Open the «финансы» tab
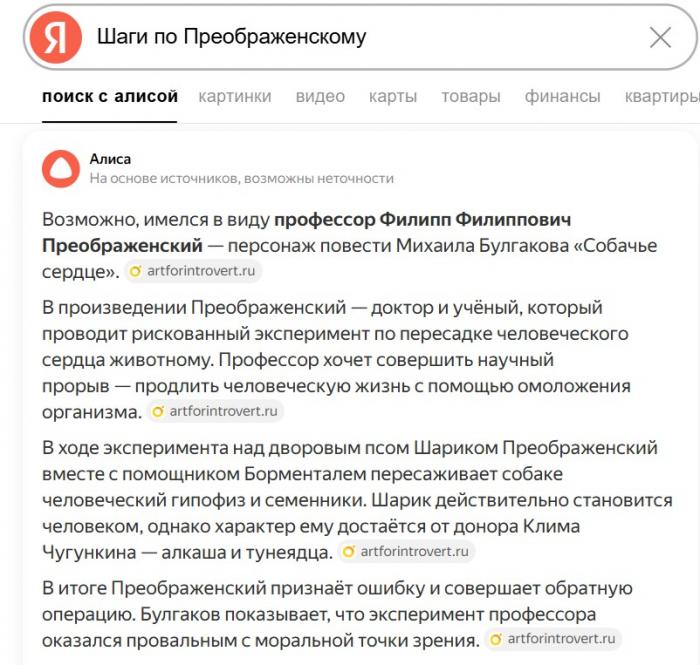Image resolution: width=700 pixels, height=665 pixels. (x=563, y=97)
